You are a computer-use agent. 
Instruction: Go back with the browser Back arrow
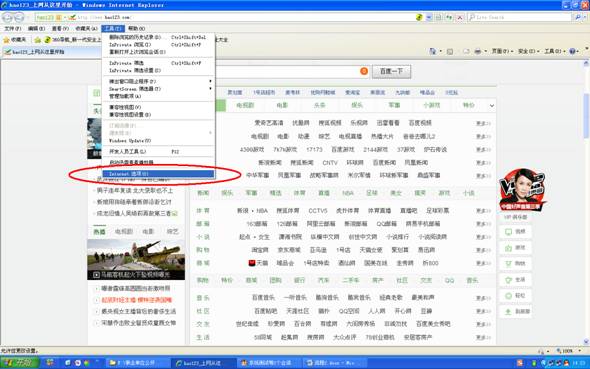tap(7, 17)
